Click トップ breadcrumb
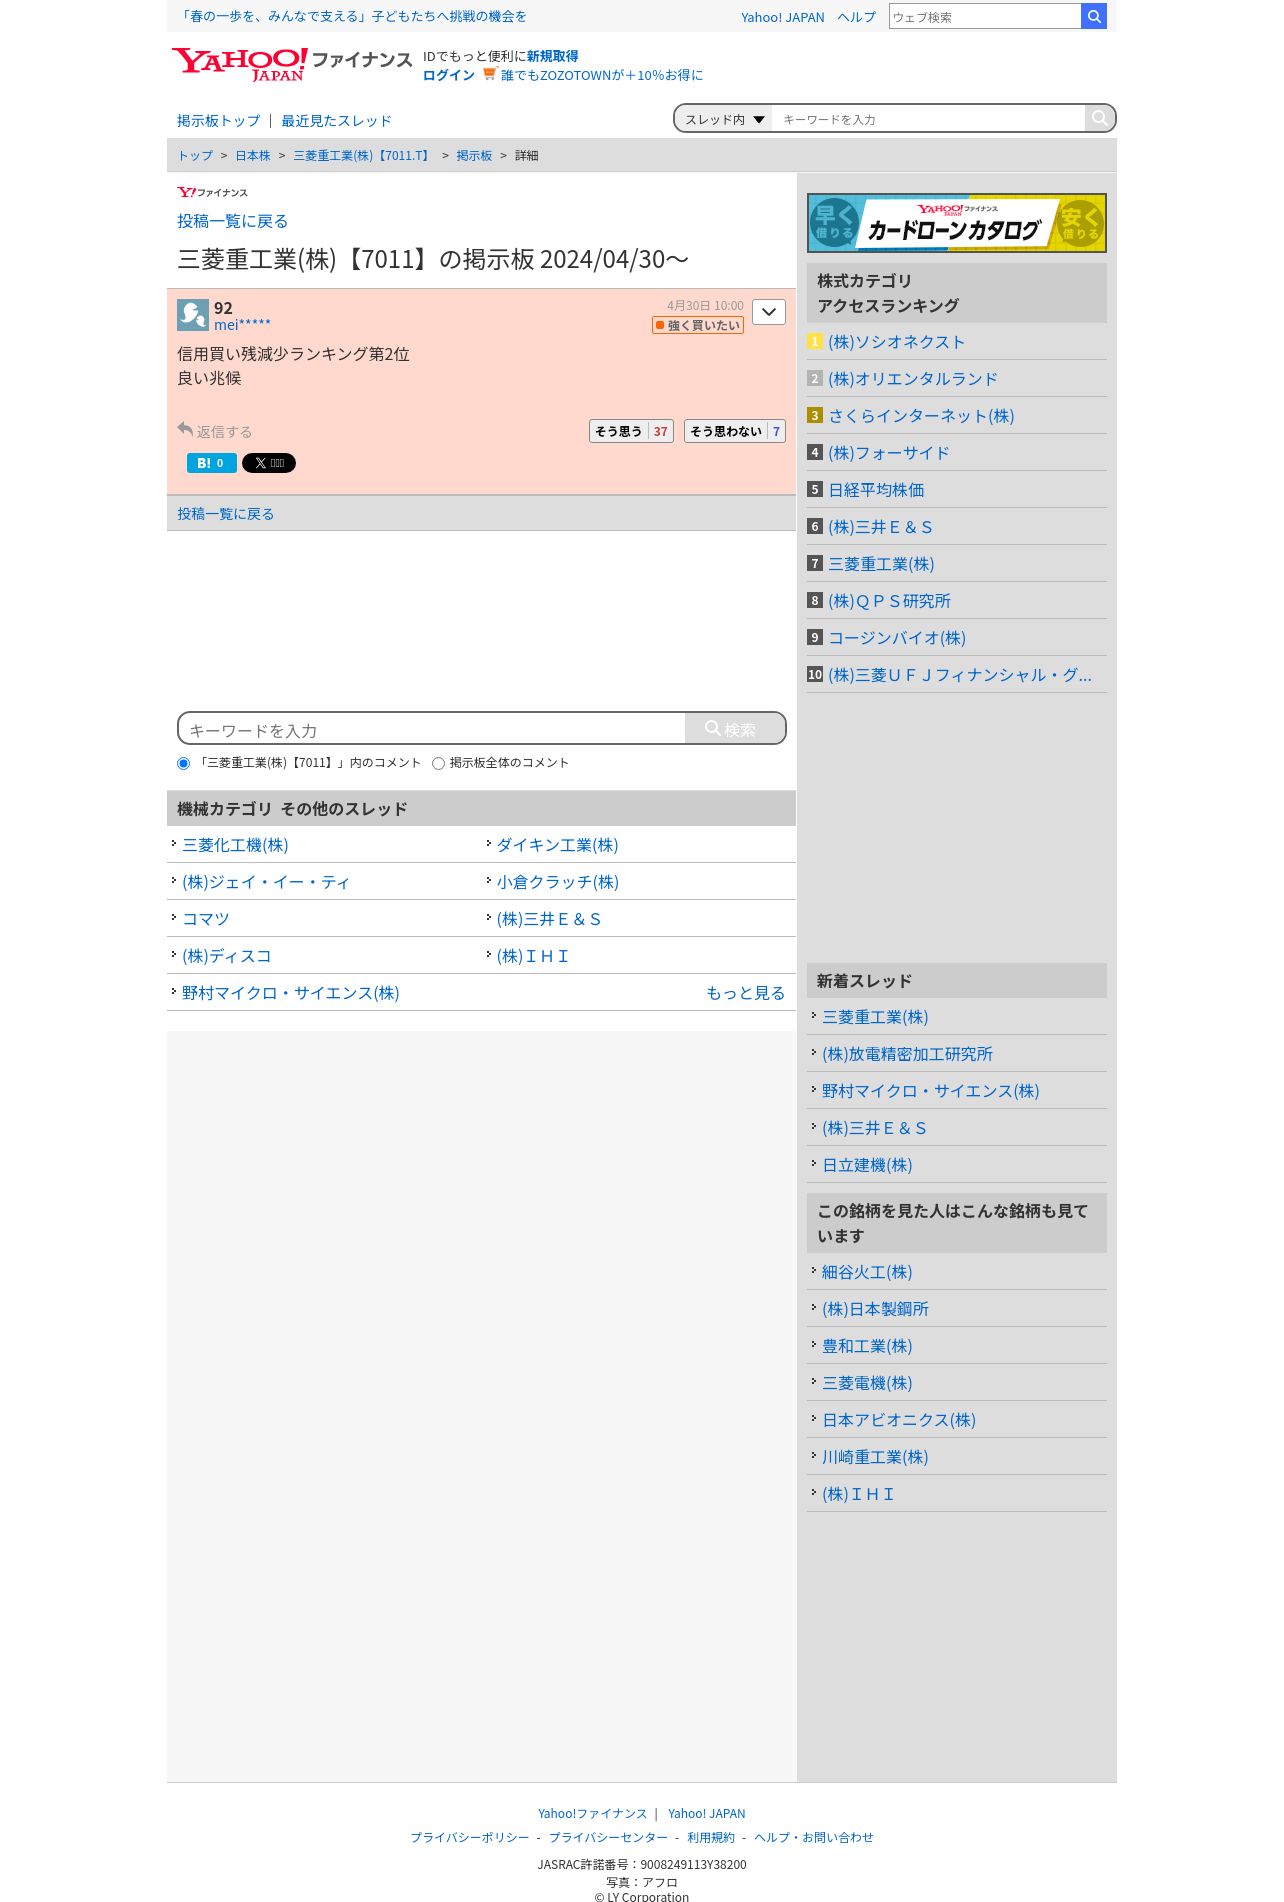 tap(195, 156)
